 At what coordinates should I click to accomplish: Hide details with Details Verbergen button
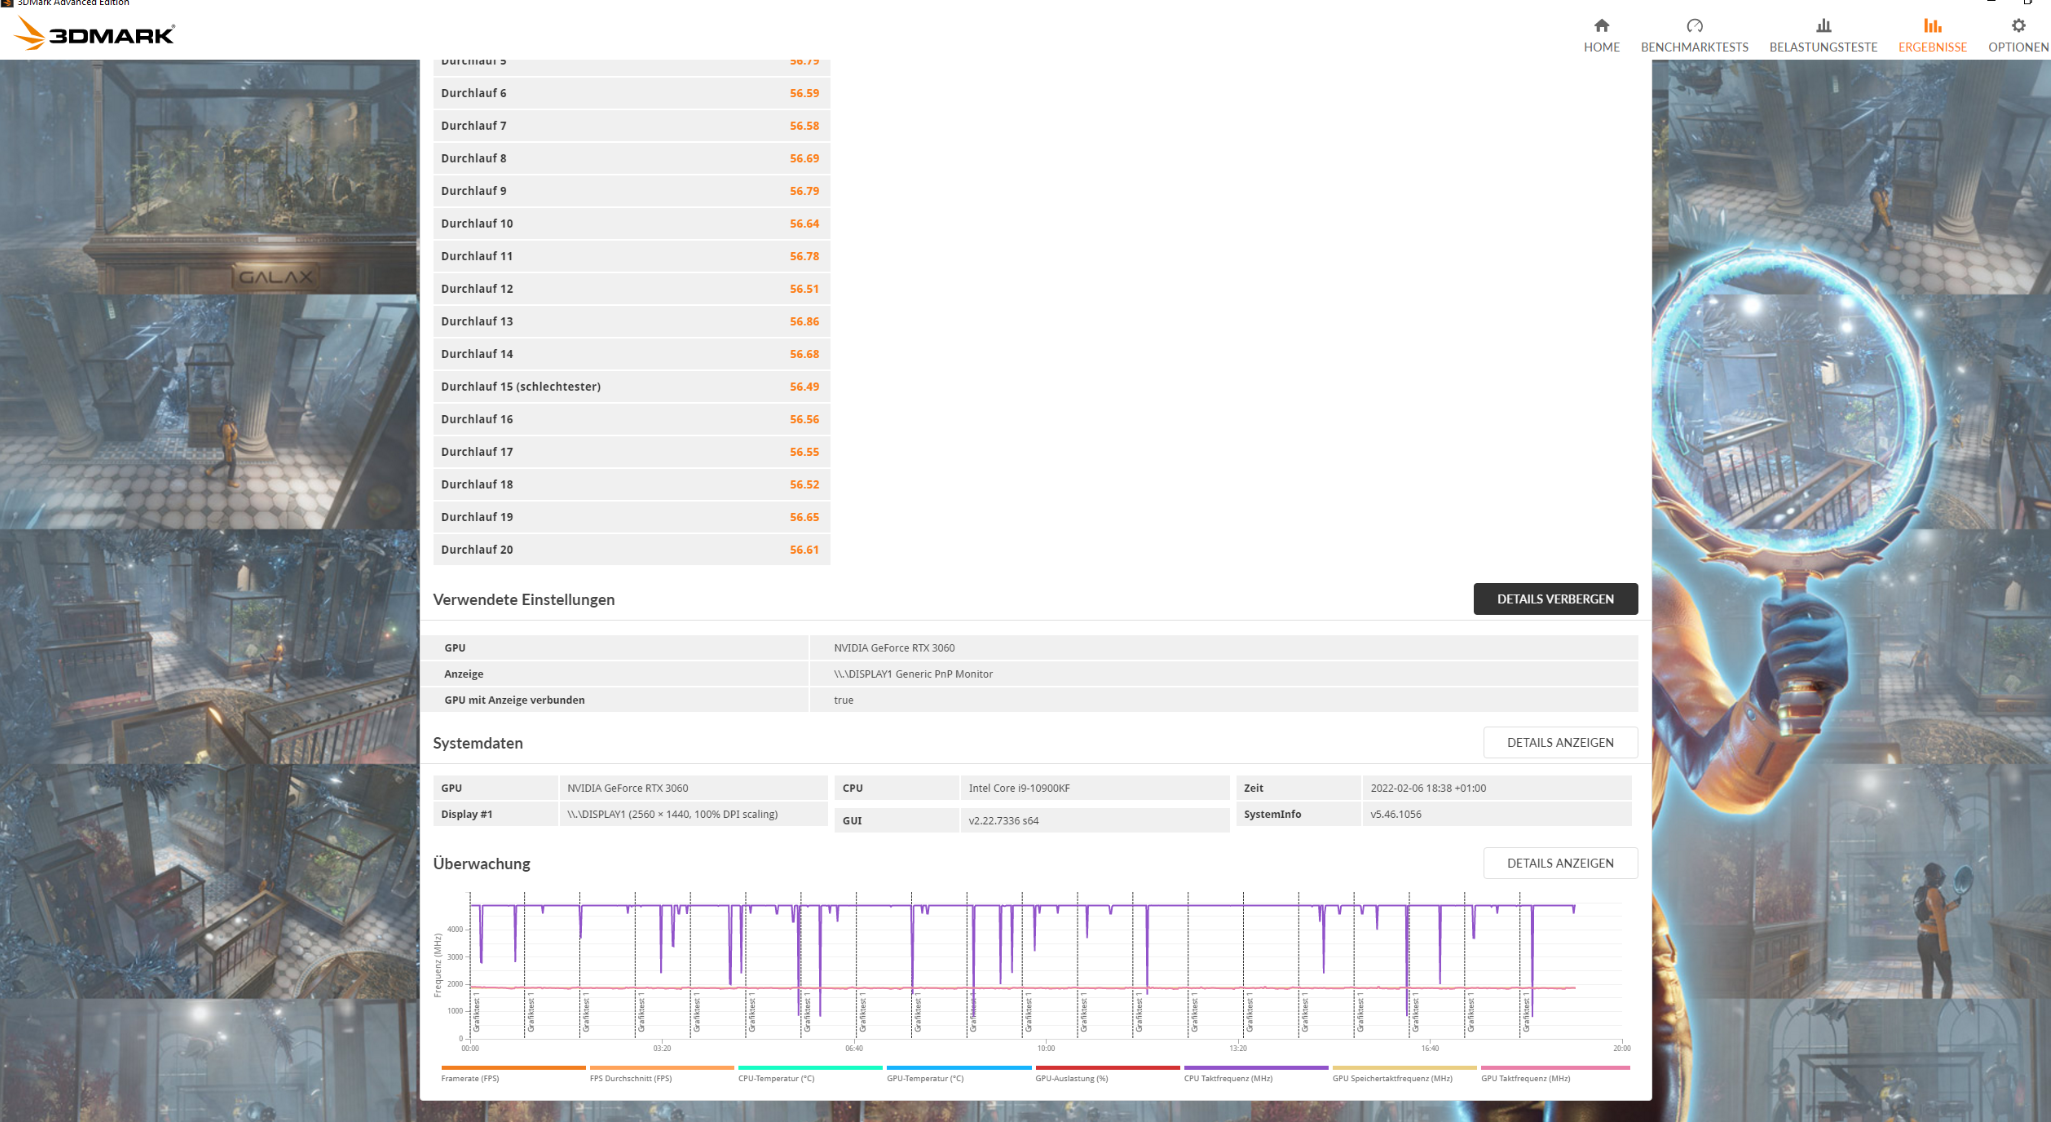point(1555,599)
